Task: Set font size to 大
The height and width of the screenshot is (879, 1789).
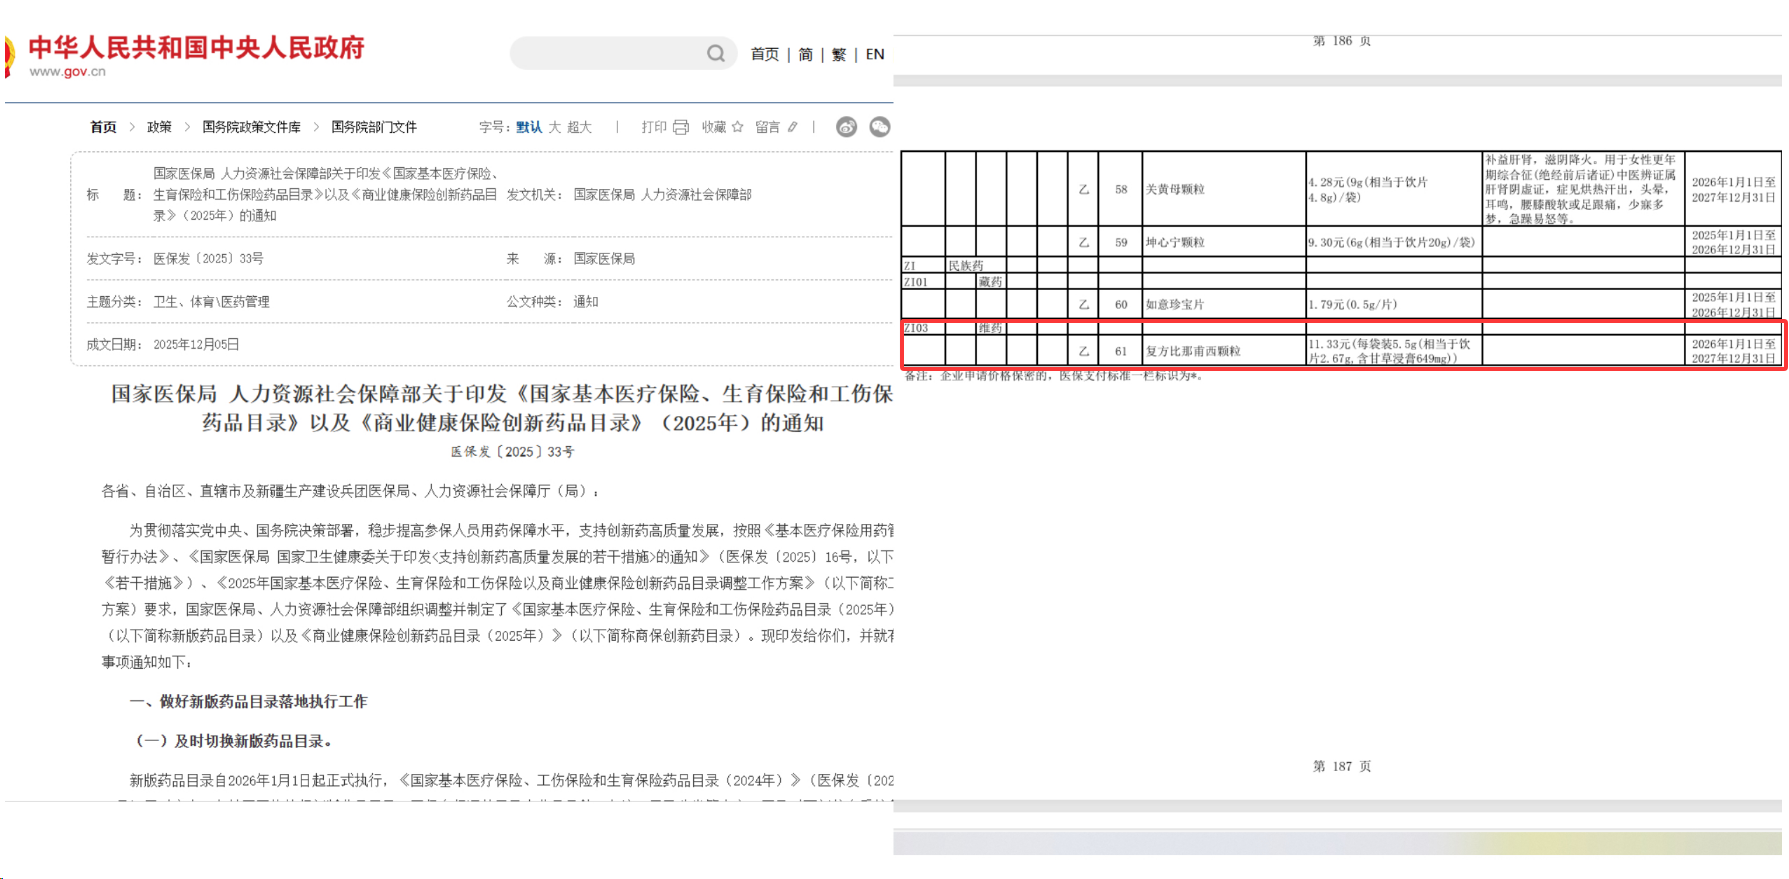Action: [555, 127]
